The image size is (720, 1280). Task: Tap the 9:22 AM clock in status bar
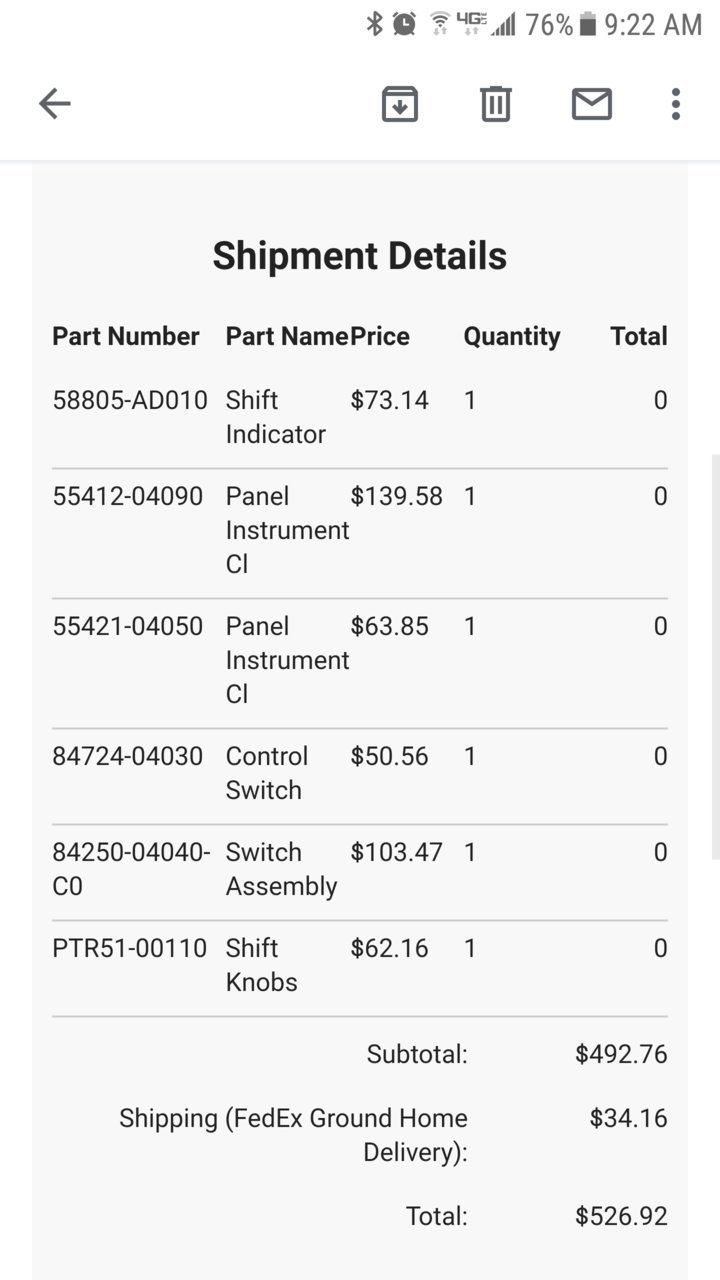[x=654, y=24]
